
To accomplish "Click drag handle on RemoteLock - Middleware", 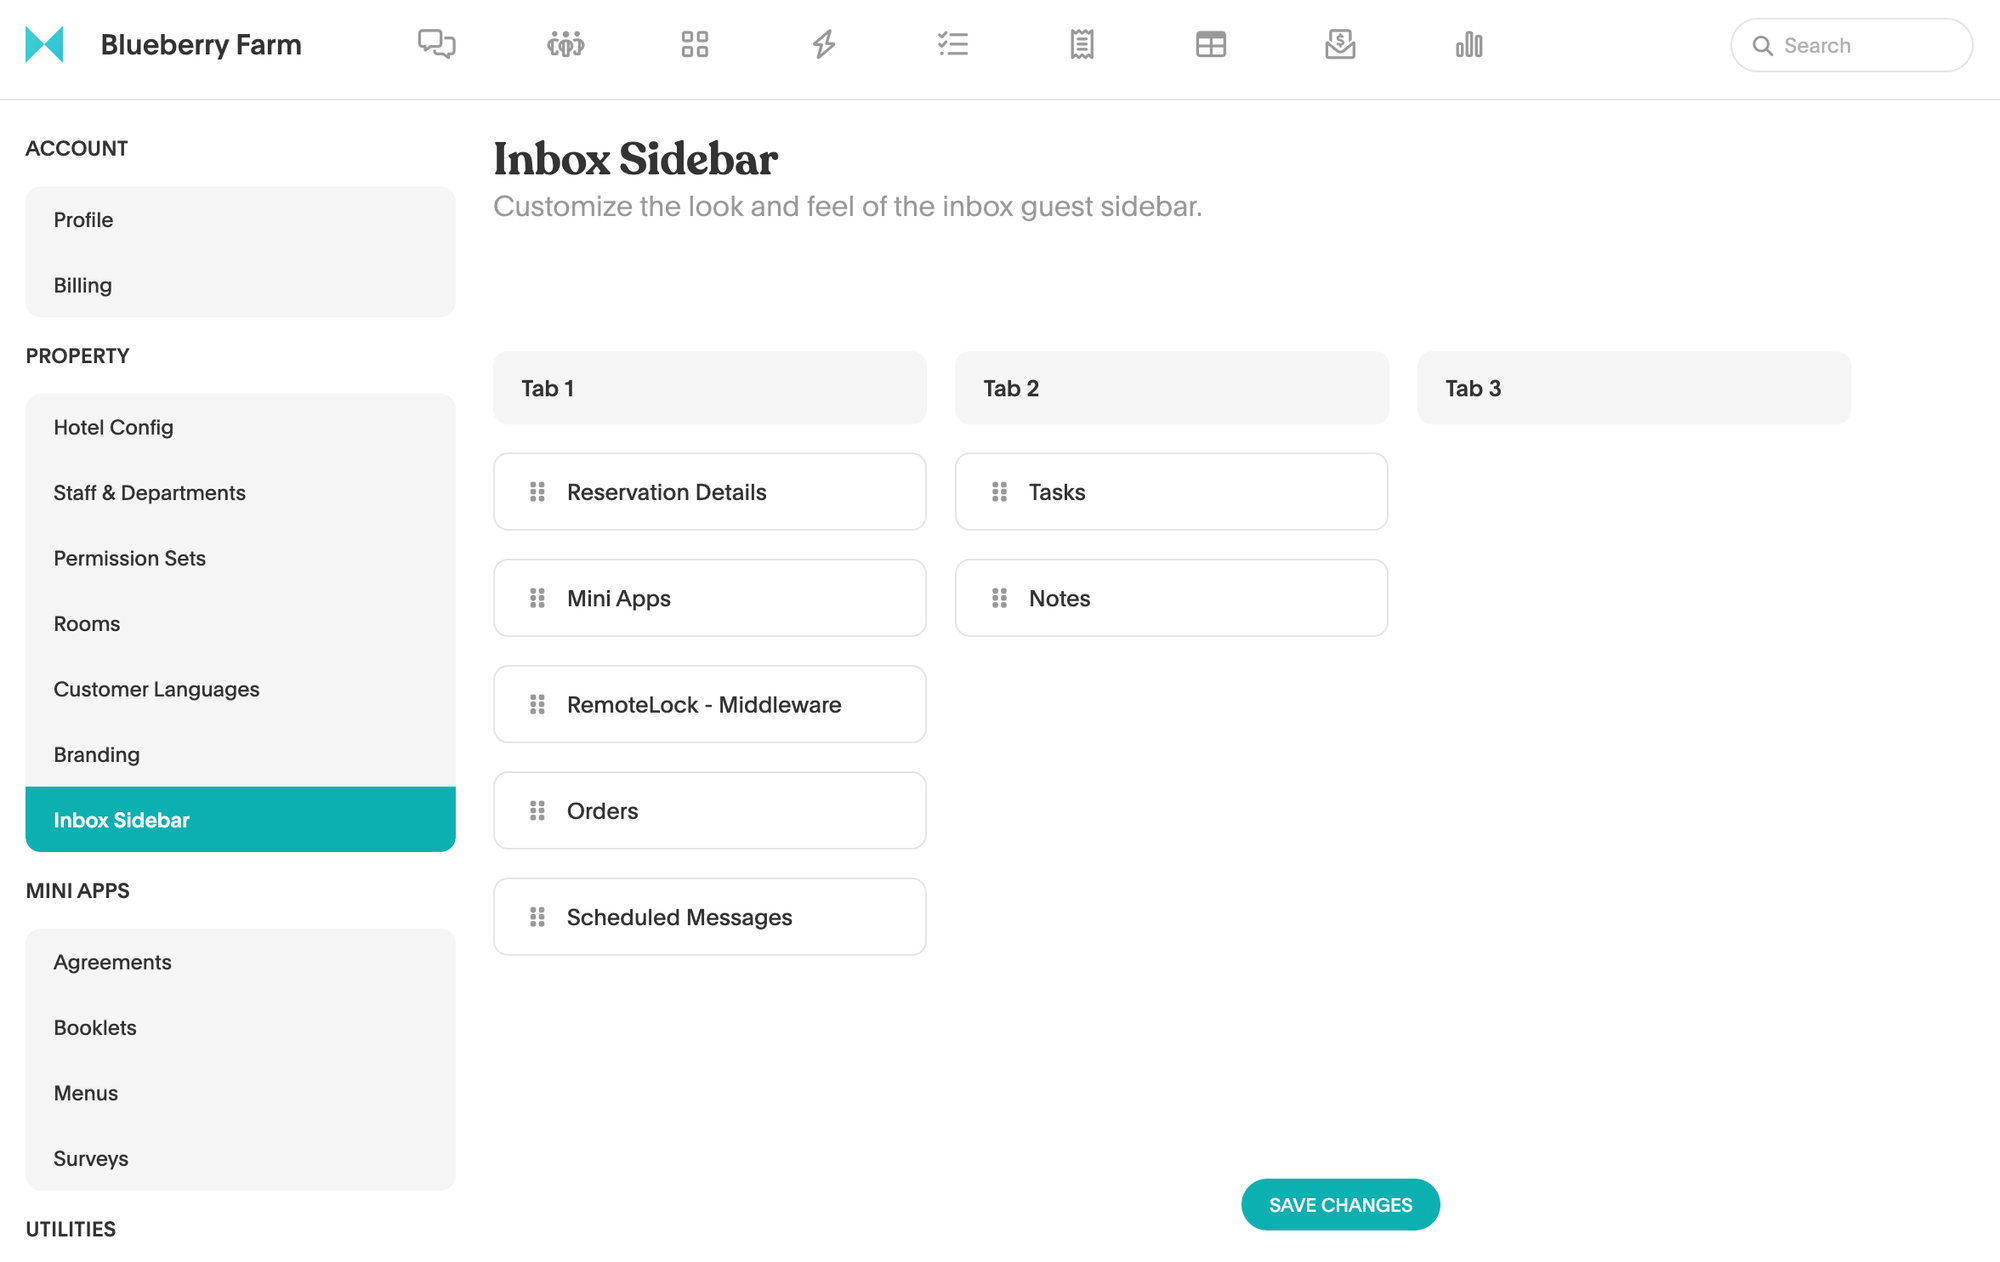I will [538, 704].
